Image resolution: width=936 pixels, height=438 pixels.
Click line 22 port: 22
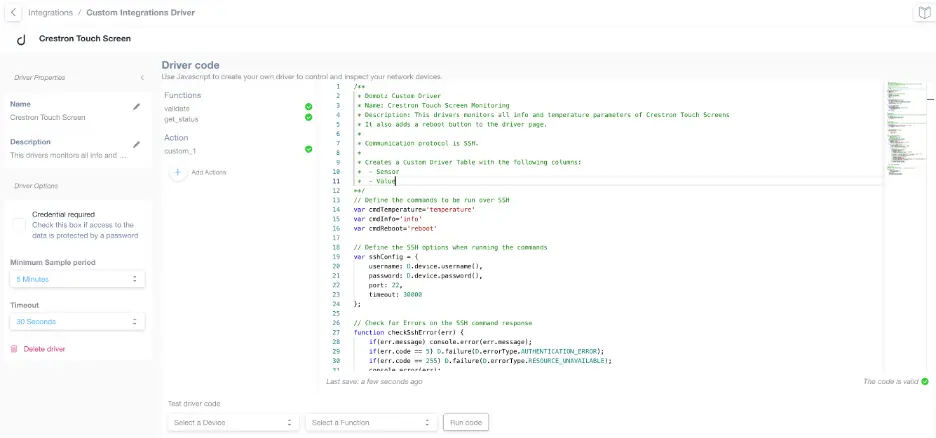(386, 285)
